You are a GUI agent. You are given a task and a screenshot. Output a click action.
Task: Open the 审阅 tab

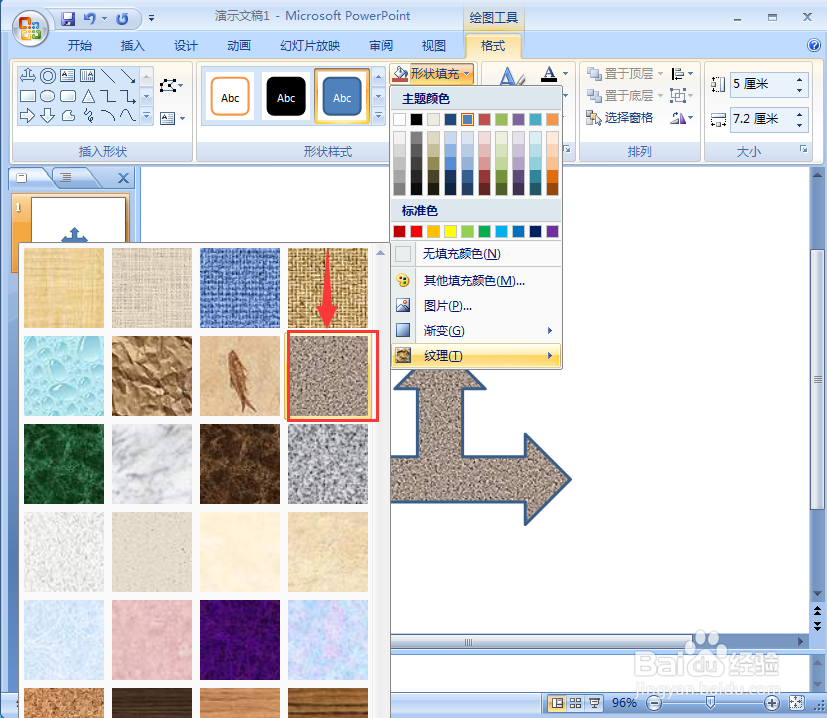pyautogui.click(x=381, y=46)
